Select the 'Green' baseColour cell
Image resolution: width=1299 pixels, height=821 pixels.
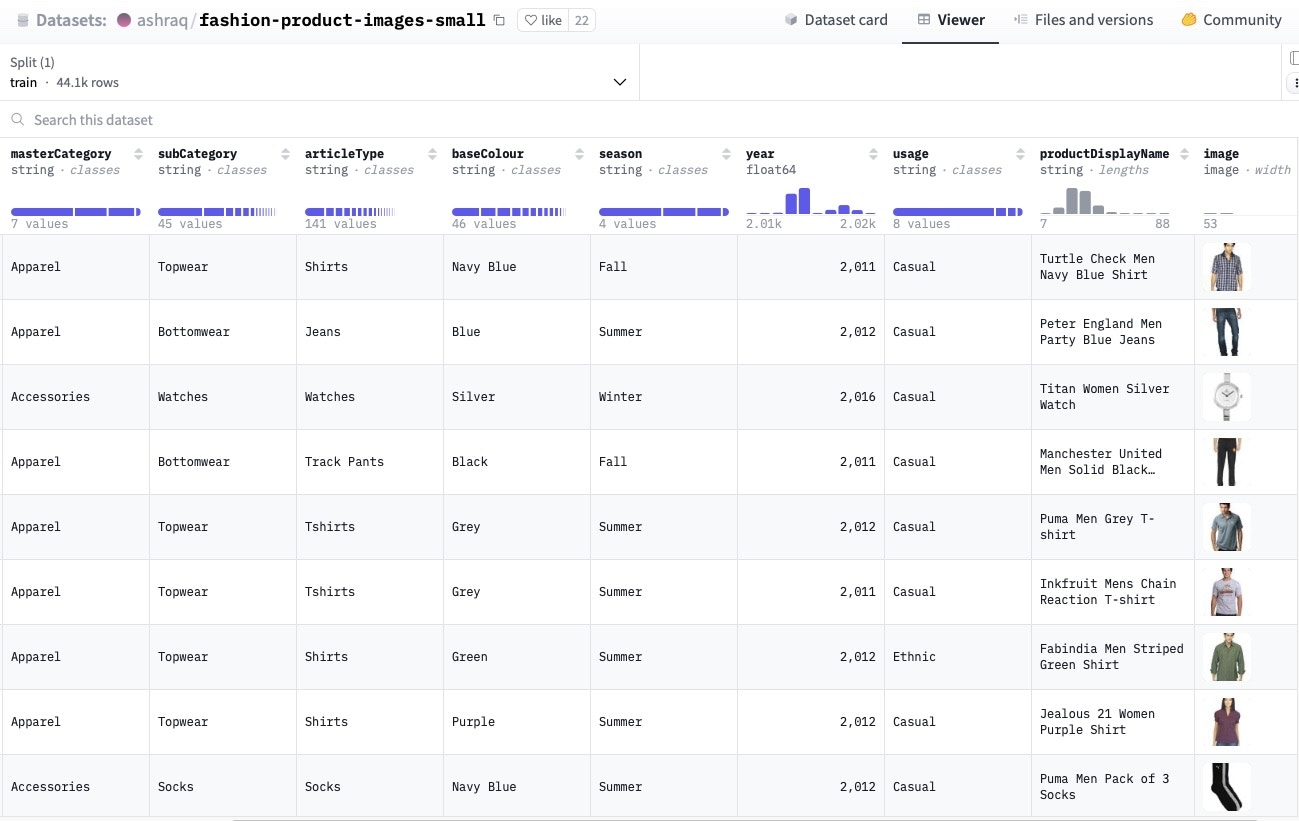coord(517,657)
